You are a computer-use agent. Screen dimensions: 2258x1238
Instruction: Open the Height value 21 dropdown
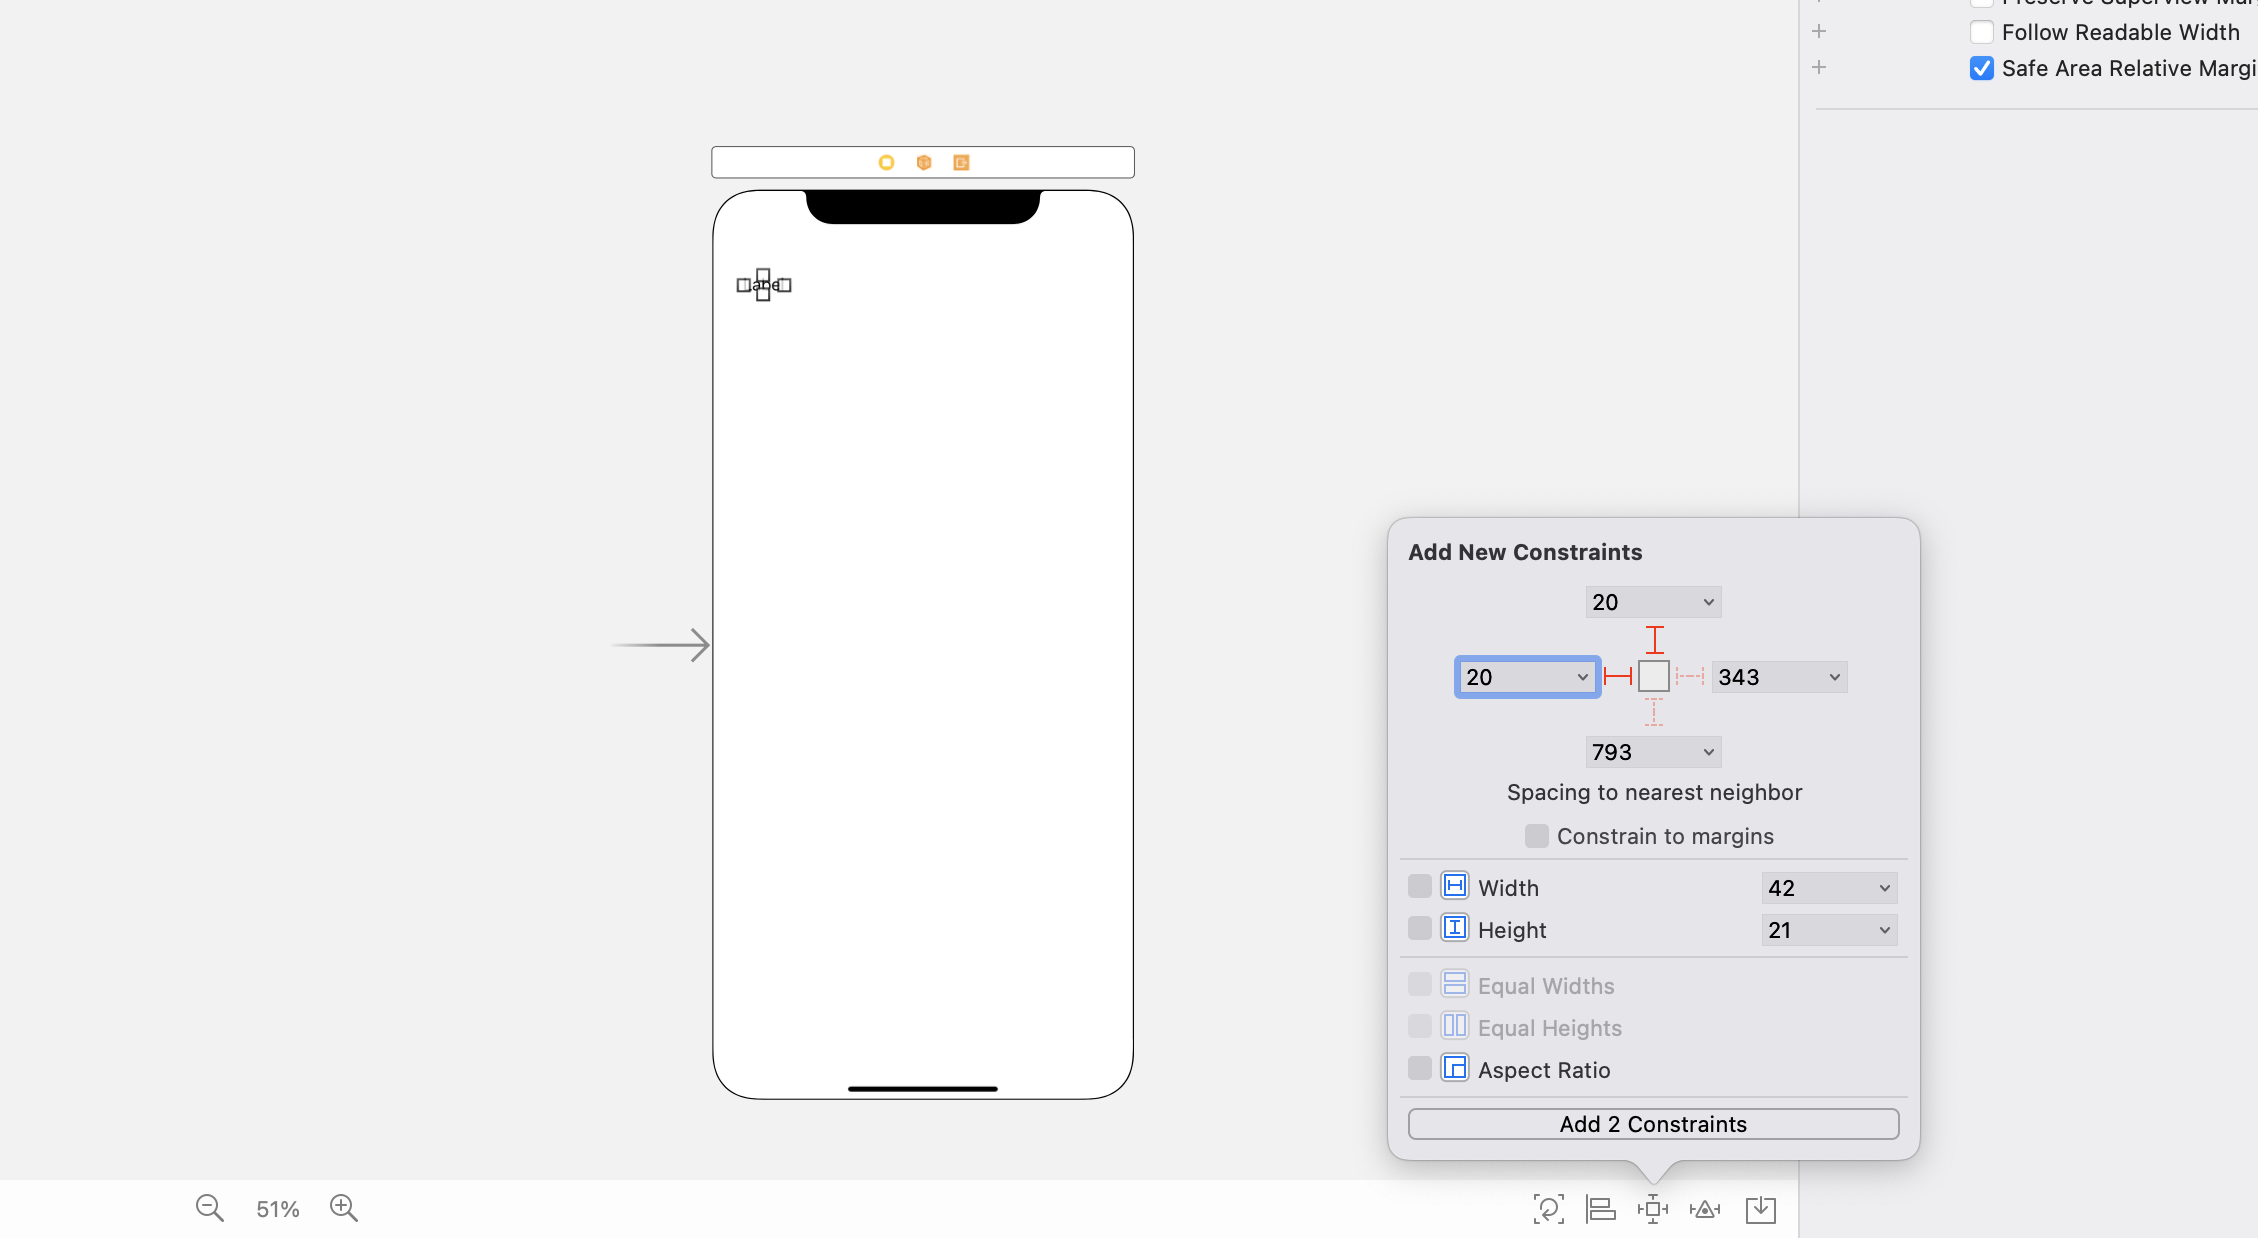click(x=1884, y=930)
